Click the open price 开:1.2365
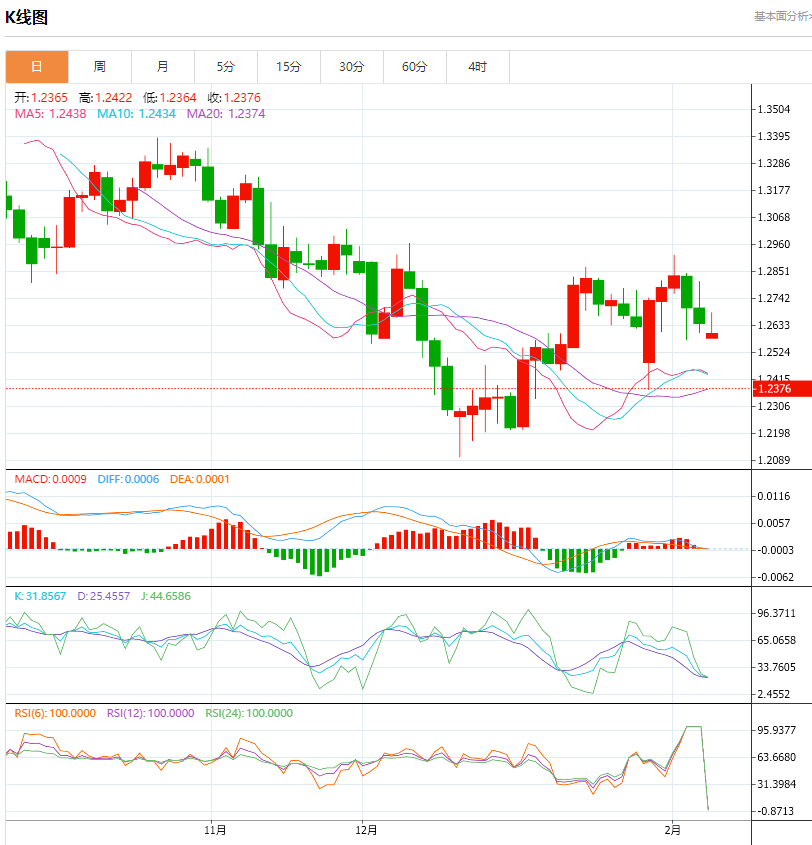Image resolution: width=812 pixels, height=845 pixels. coord(41,98)
